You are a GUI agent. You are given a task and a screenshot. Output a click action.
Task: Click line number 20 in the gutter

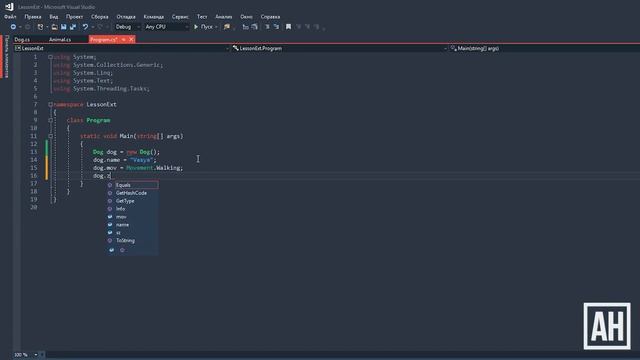click(x=34, y=207)
